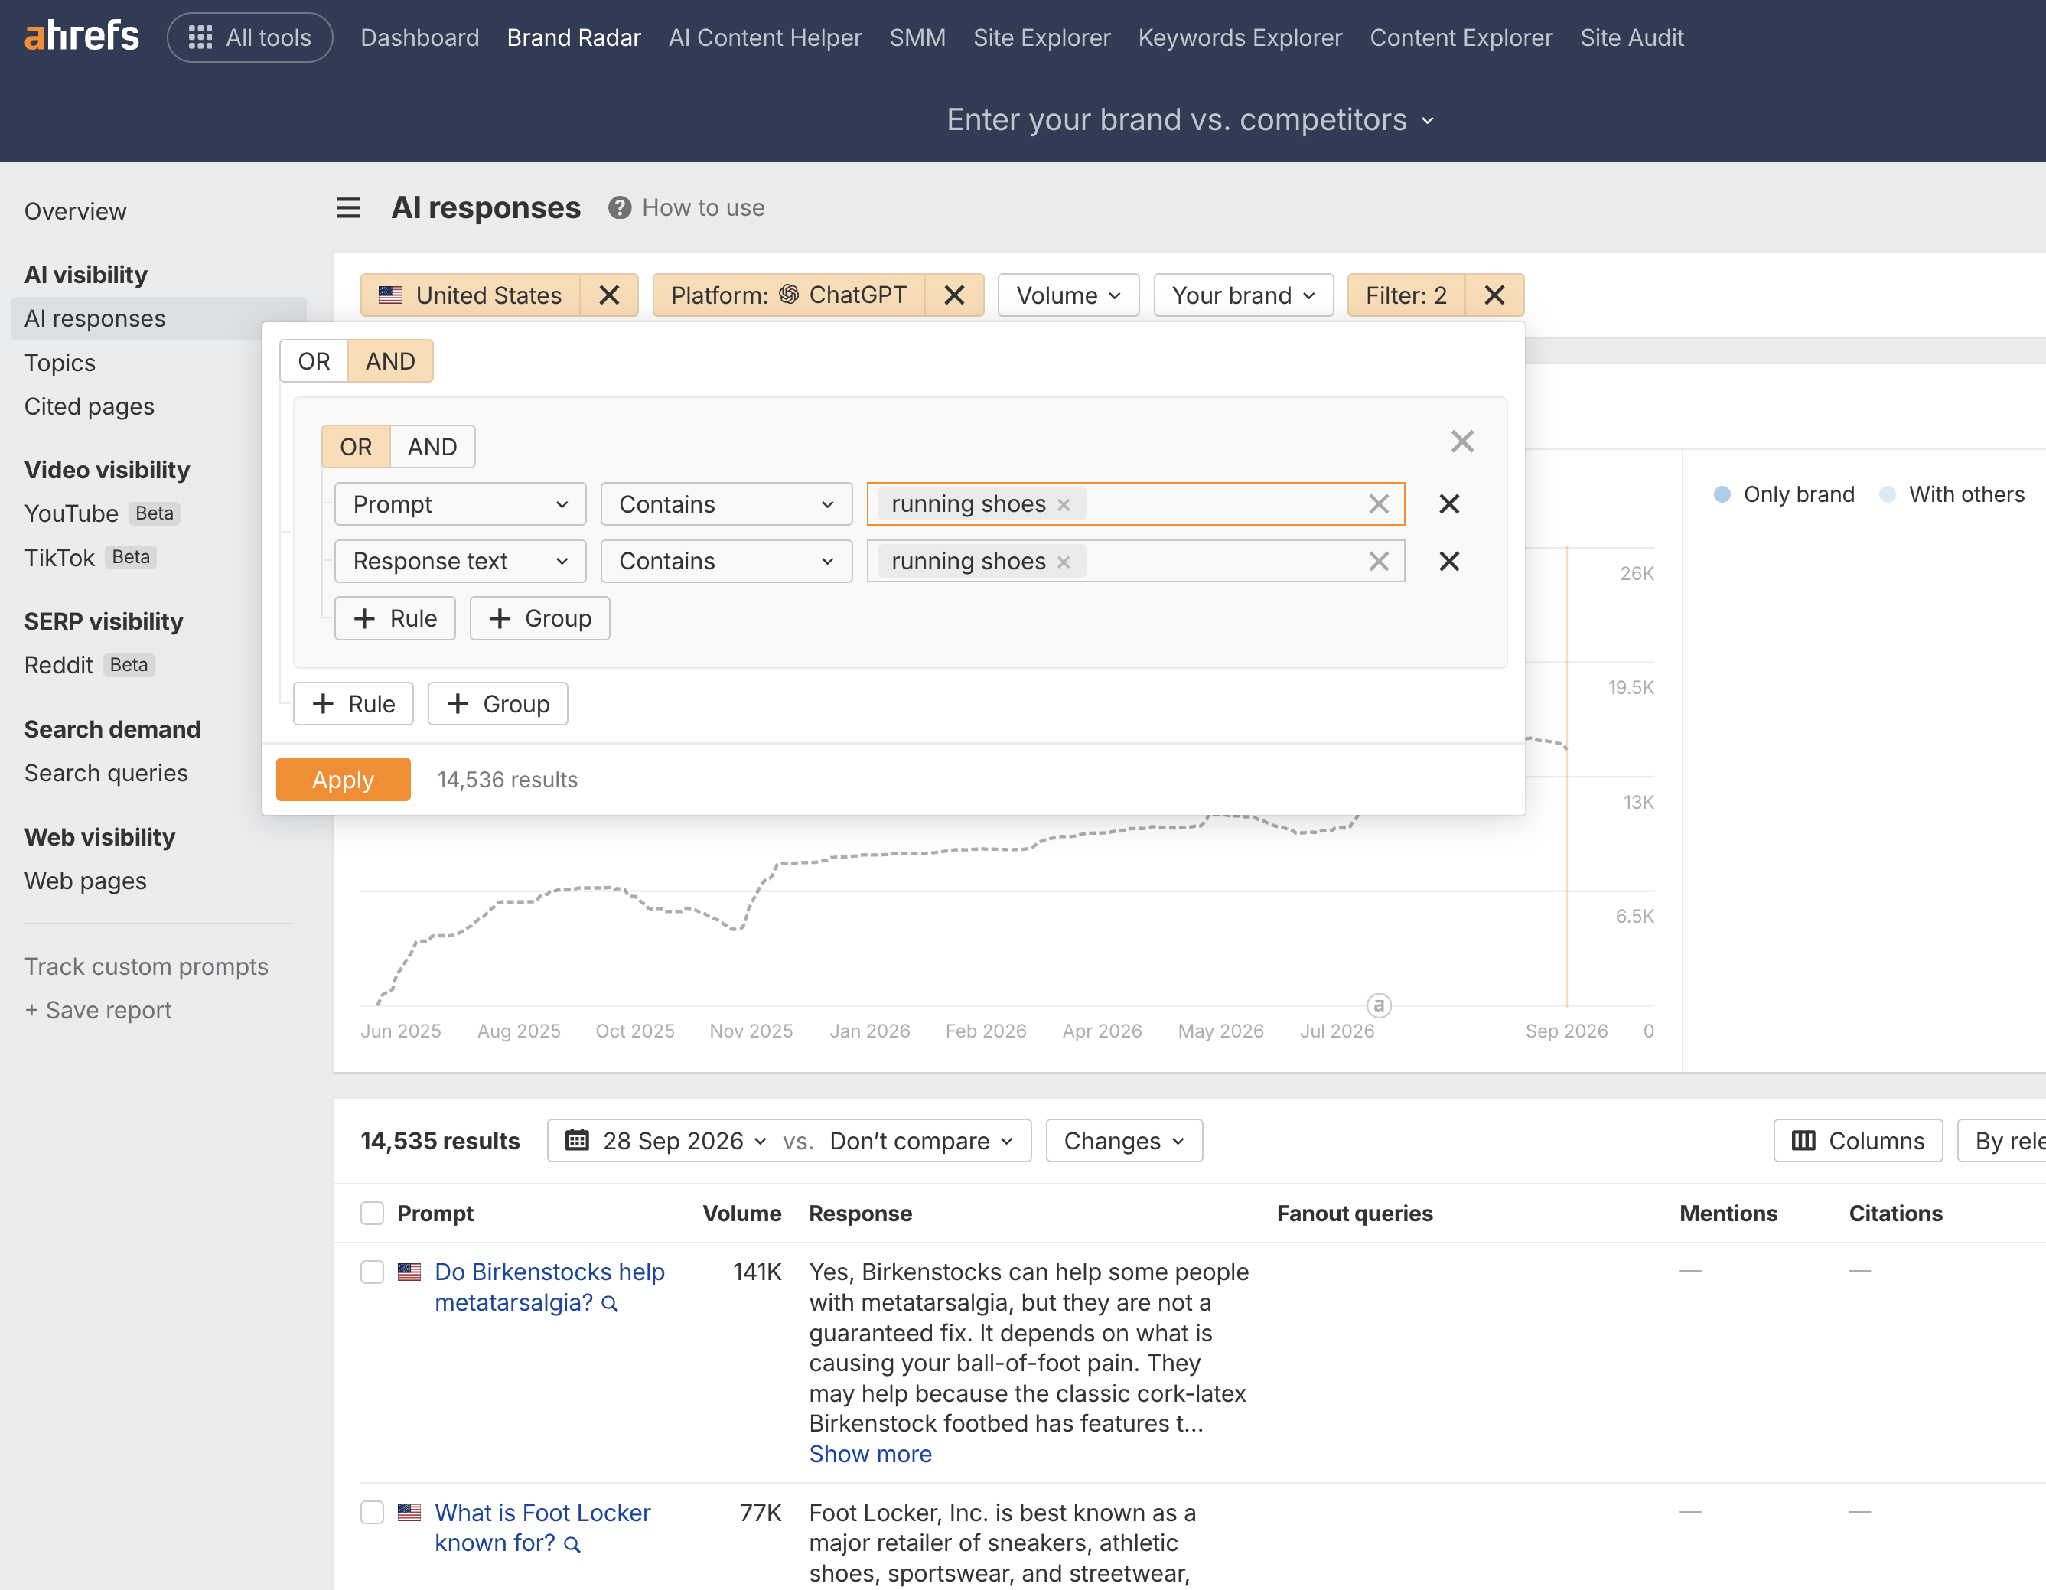Go to Keywords Explorer
Viewport: 2046px width, 1590px height.
(1240, 38)
